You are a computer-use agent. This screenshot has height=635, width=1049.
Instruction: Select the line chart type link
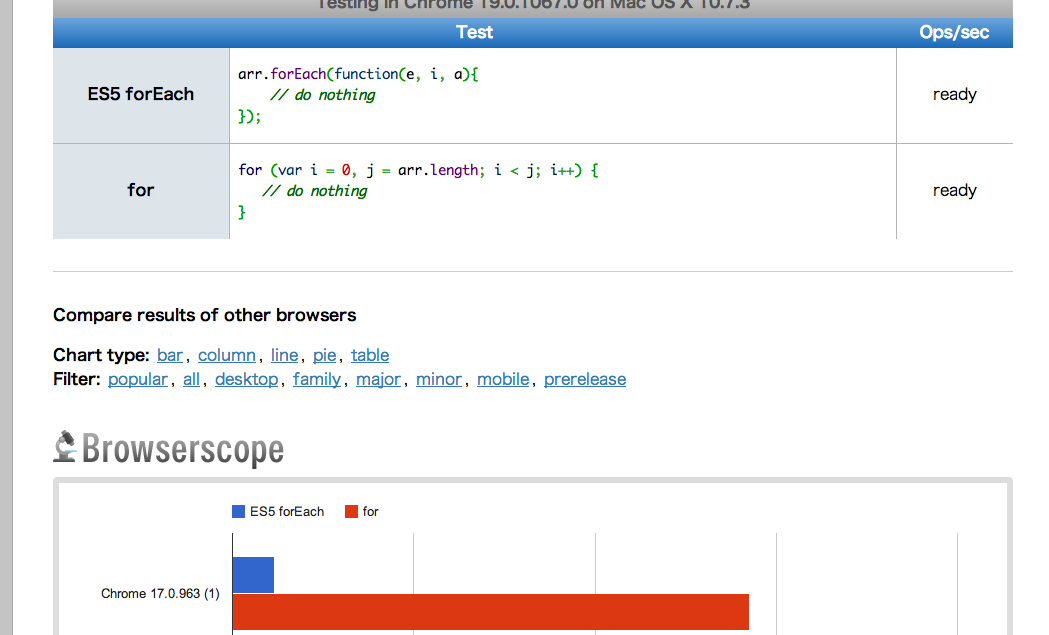(284, 355)
